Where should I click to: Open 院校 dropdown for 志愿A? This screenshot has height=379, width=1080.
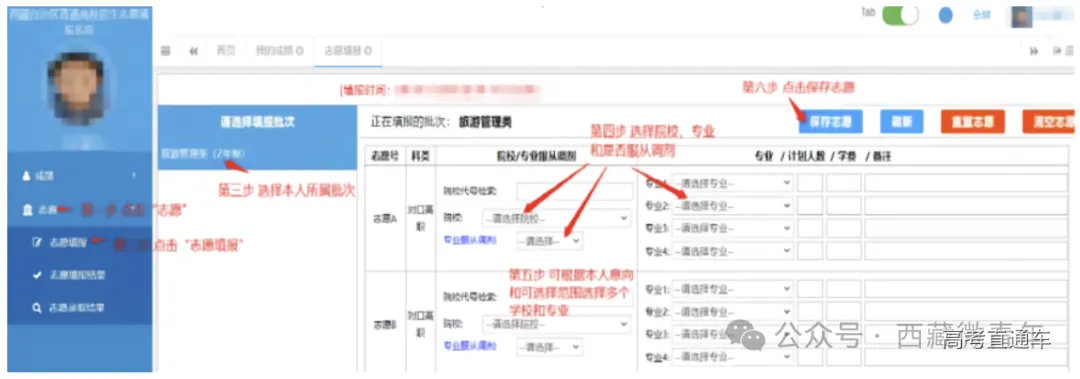[x=557, y=218]
